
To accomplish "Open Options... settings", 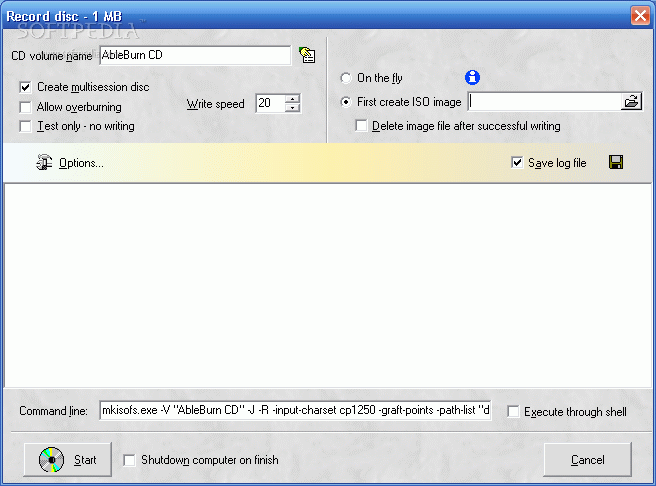I will click(81, 163).
